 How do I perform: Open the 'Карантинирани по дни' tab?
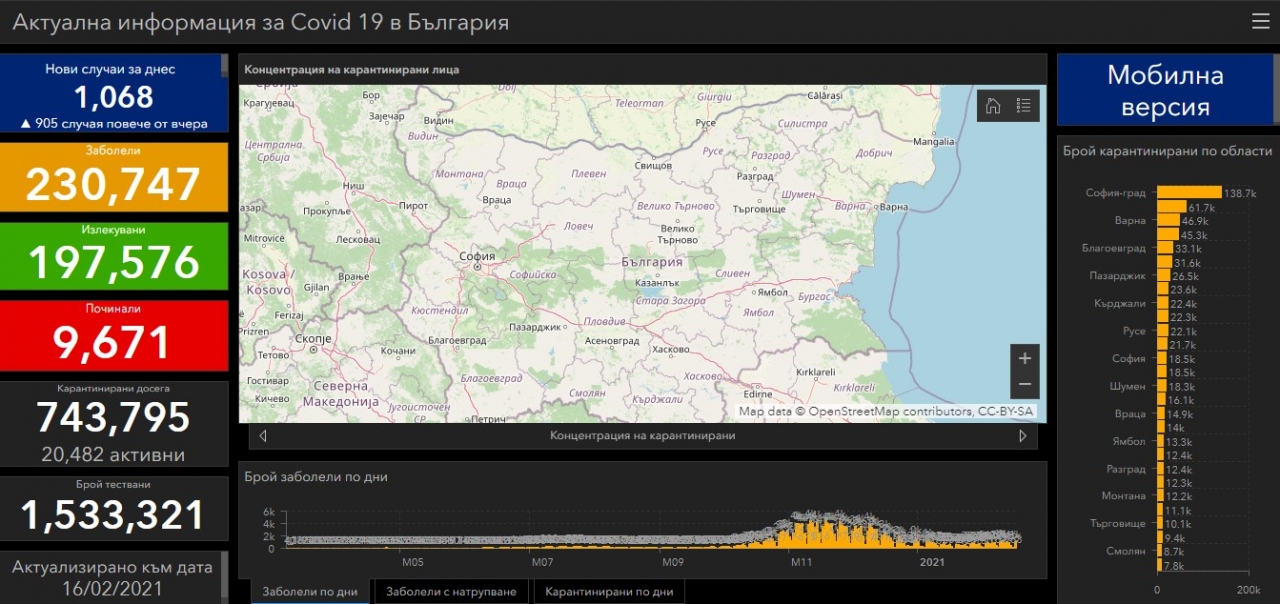tap(609, 592)
